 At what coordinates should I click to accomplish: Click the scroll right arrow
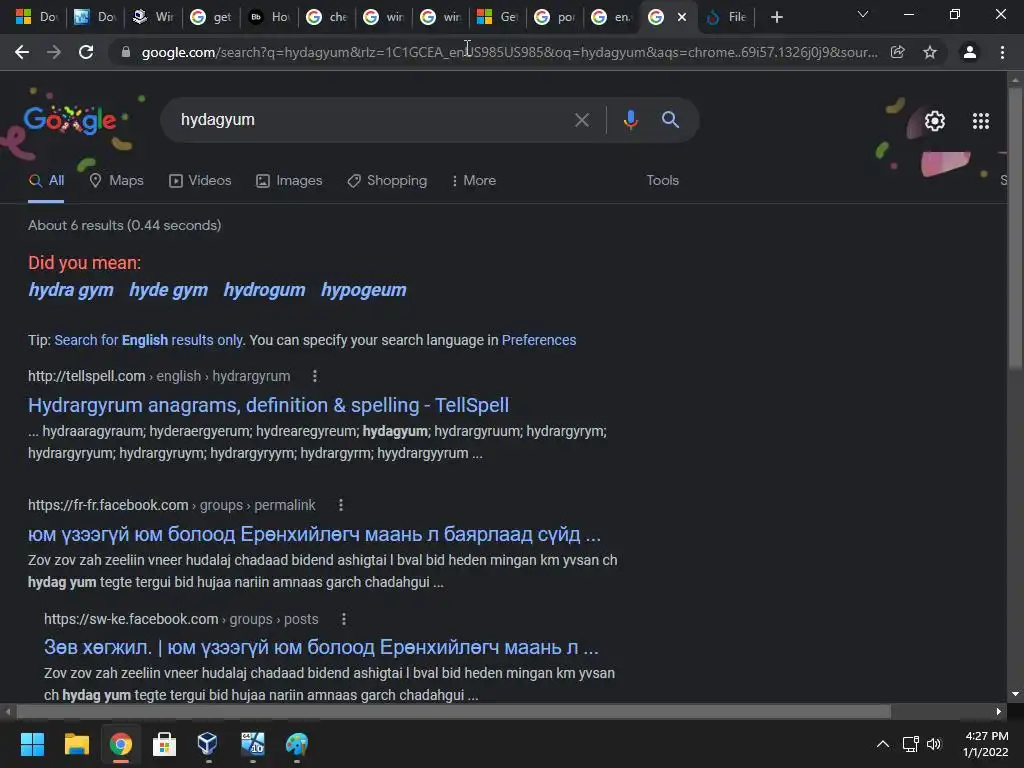[x=999, y=711]
